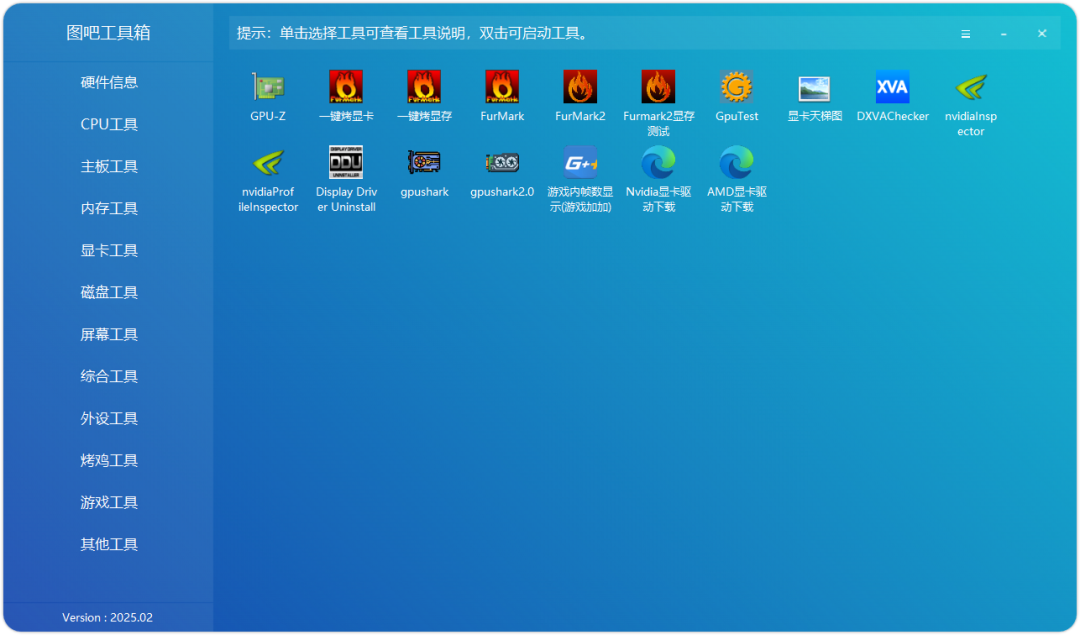
Task: Switch to the CPU工具 category
Action: [x=109, y=125]
